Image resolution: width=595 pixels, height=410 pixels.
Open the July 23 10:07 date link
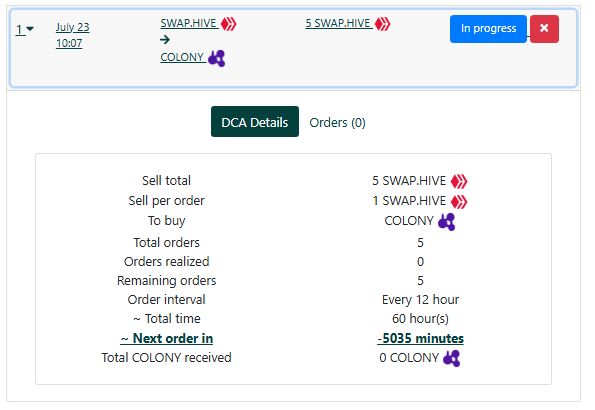pyautogui.click(x=72, y=35)
